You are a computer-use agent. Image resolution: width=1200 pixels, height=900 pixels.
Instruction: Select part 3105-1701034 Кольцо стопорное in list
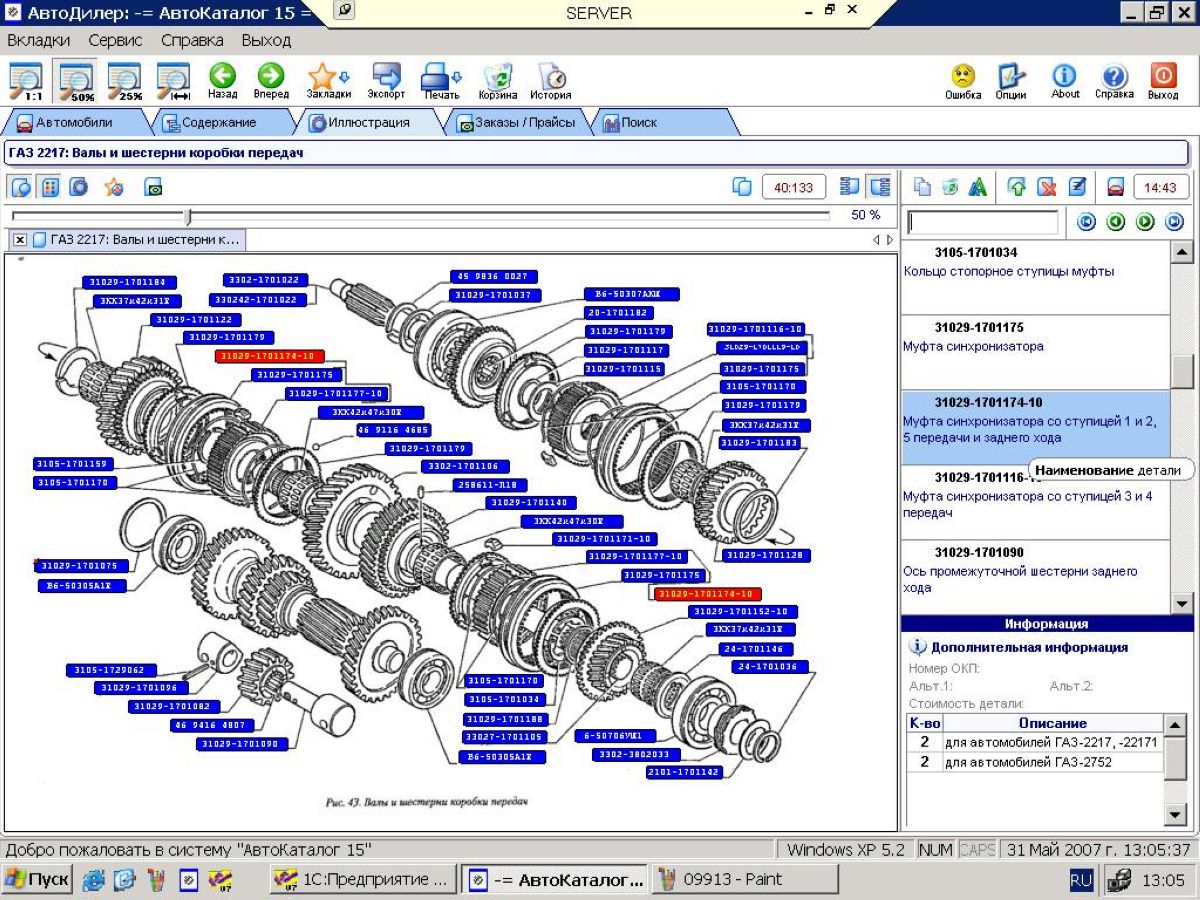point(1036,278)
